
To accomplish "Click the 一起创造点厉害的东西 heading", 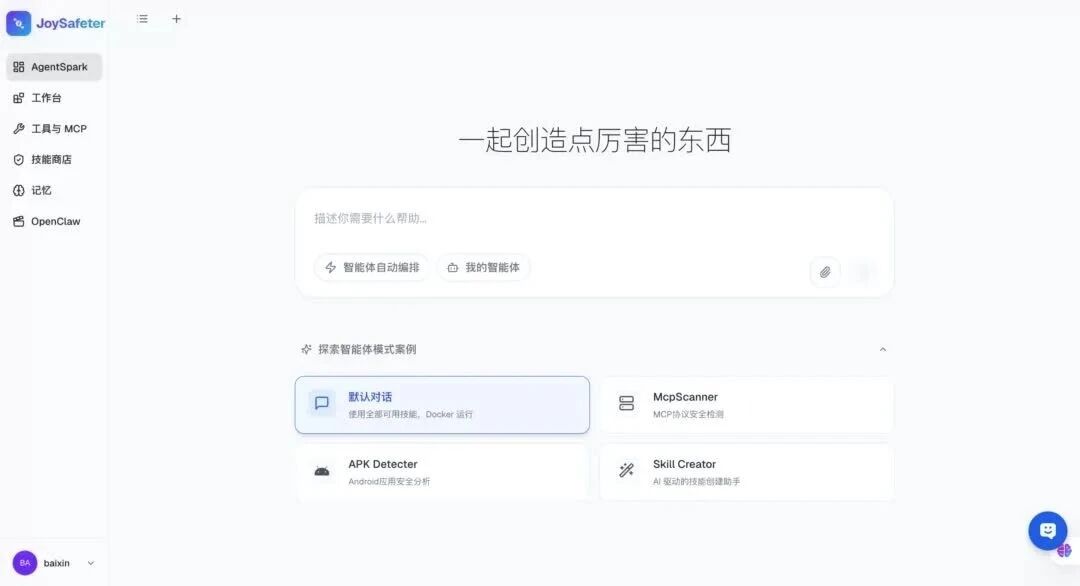I will [594, 140].
